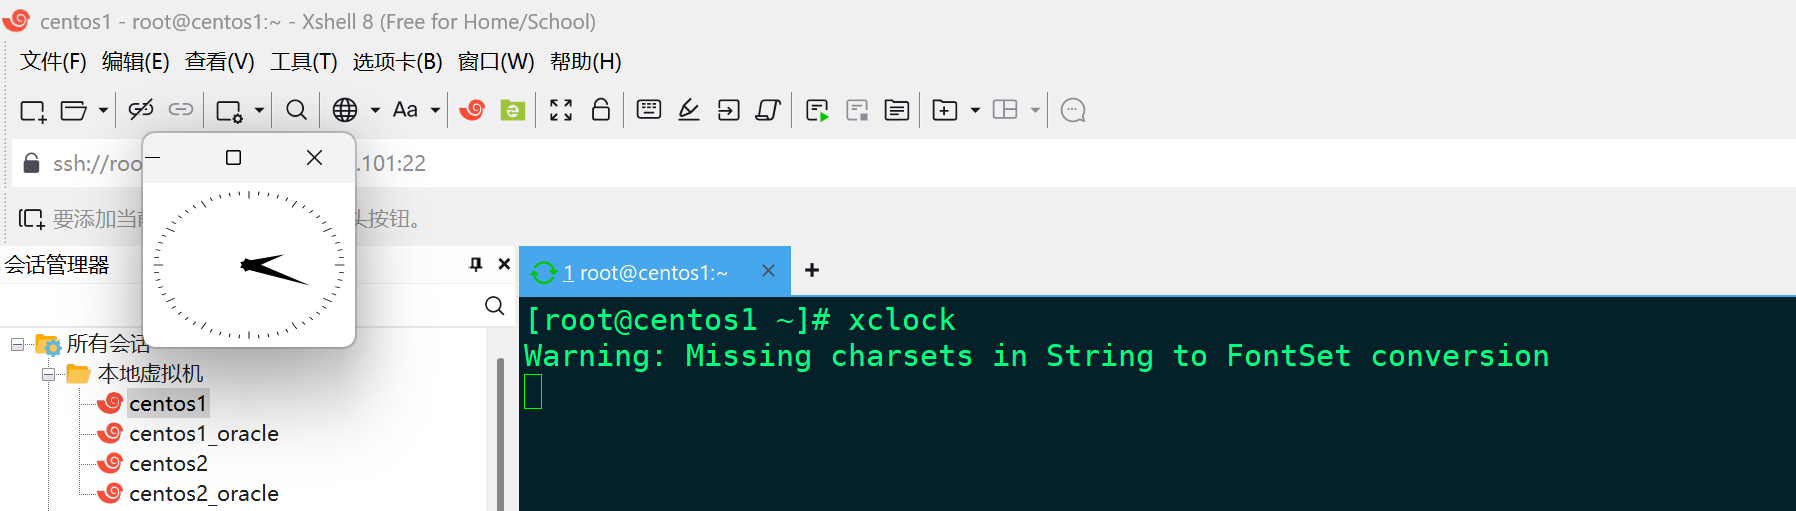The image size is (1796, 511).
Task: Click the session manager search icon
Action: click(494, 306)
